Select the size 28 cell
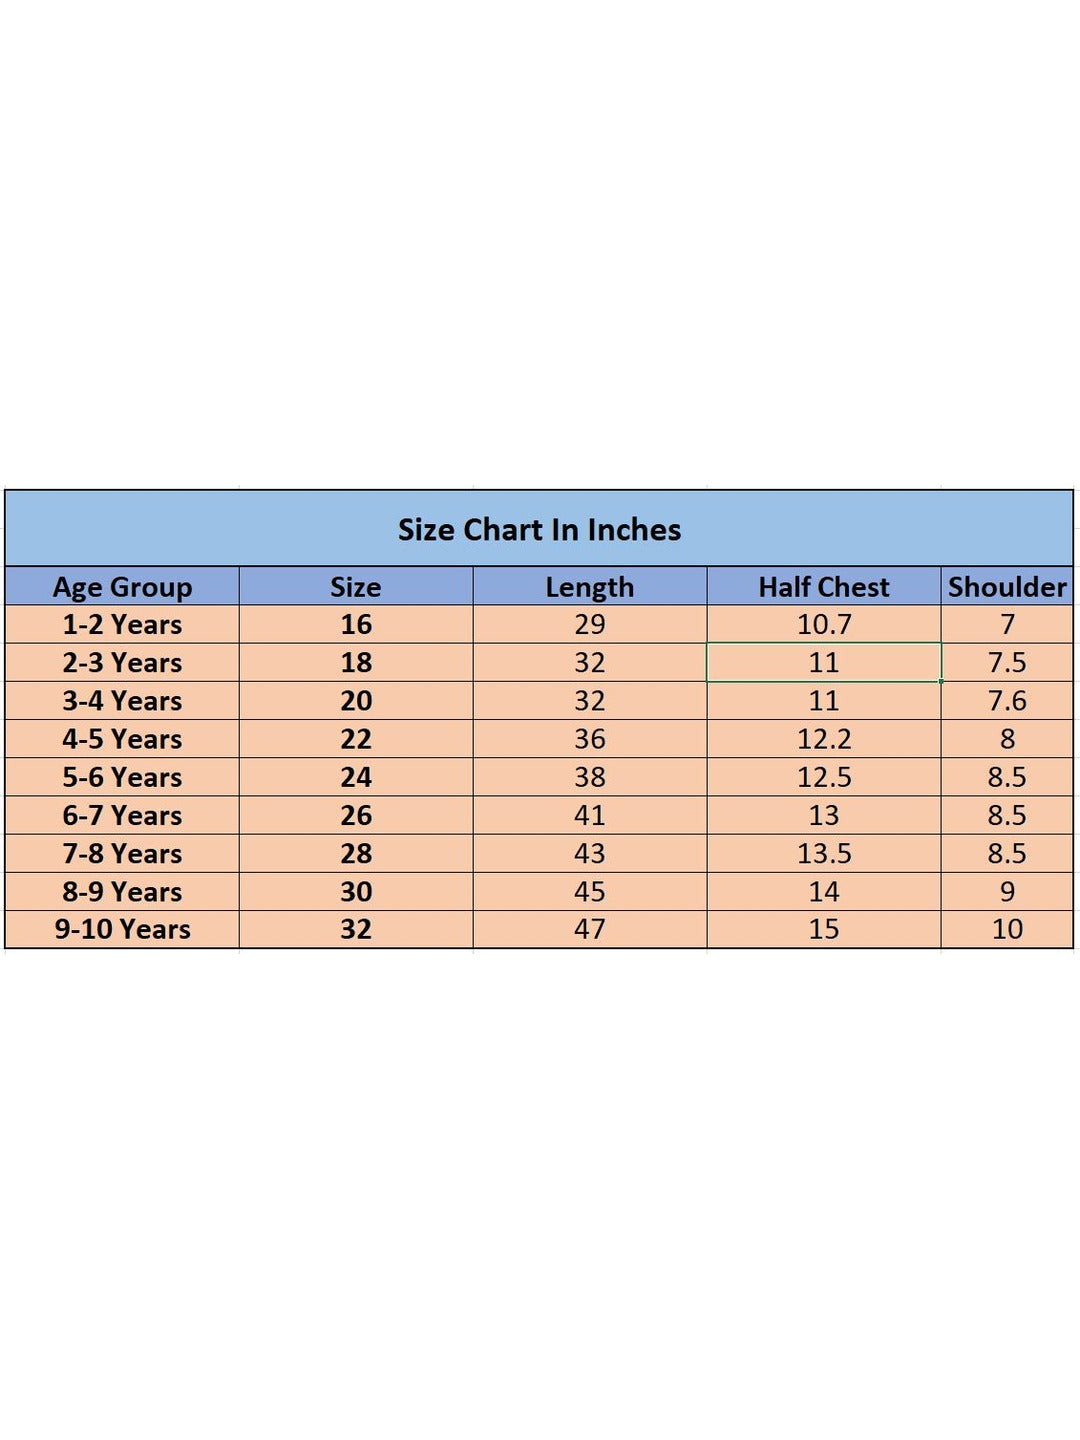Screen dimensions: 1080x1440 pos(356,853)
